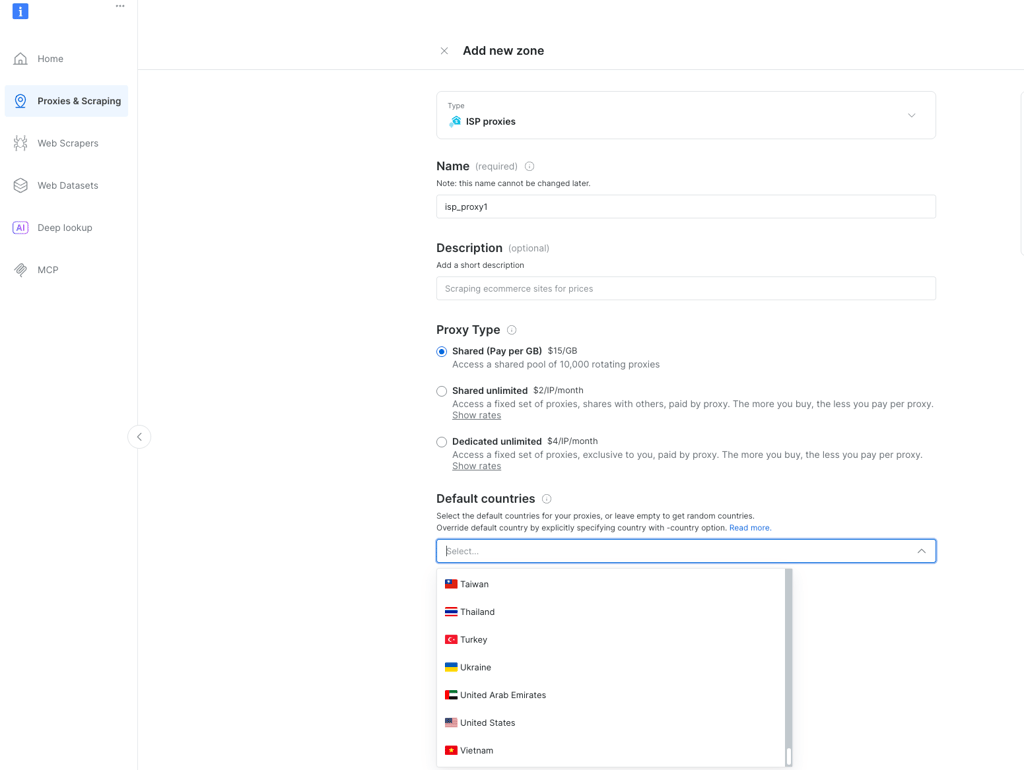Show info tooltip next to Name
1024x770 pixels.
(x=530, y=167)
